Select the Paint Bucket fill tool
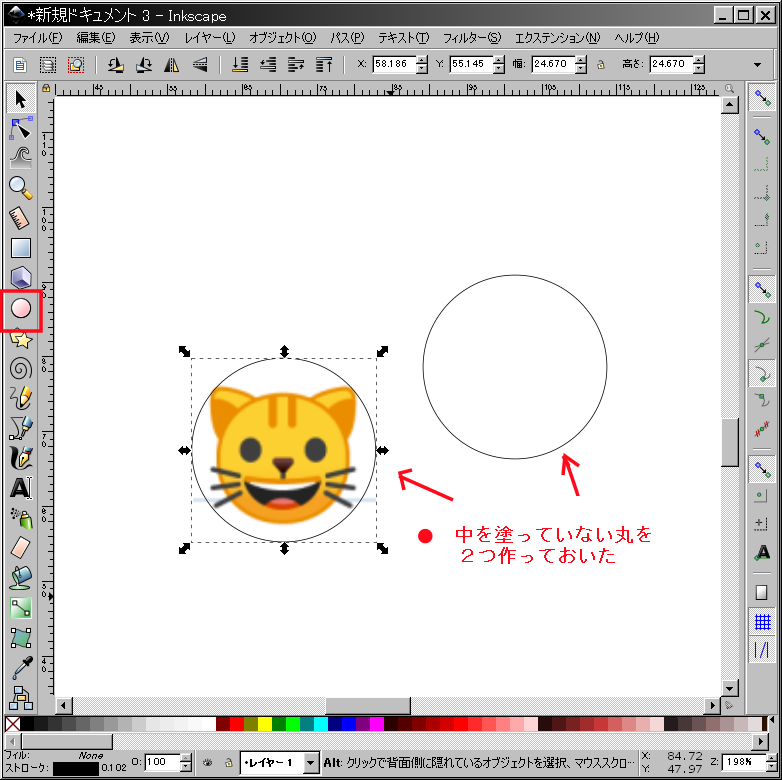Screen dimensions: 782x780 coord(20,578)
